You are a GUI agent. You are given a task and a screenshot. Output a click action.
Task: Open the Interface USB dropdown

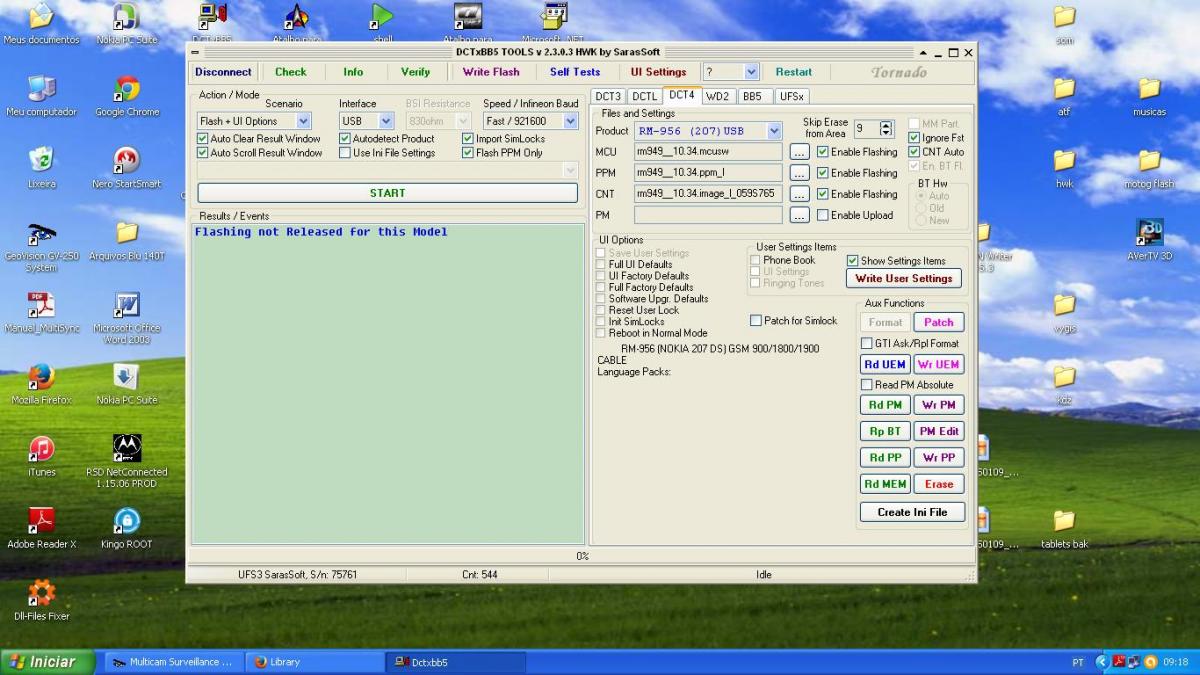(x=366, y=121)
